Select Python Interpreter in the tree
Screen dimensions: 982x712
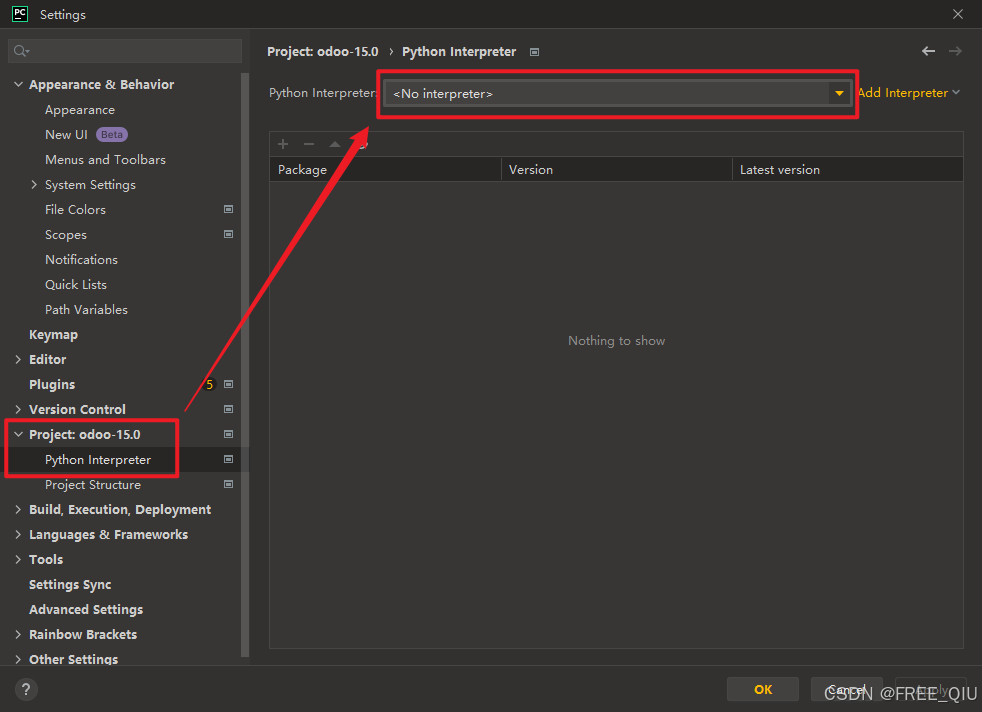coord(98,460)
